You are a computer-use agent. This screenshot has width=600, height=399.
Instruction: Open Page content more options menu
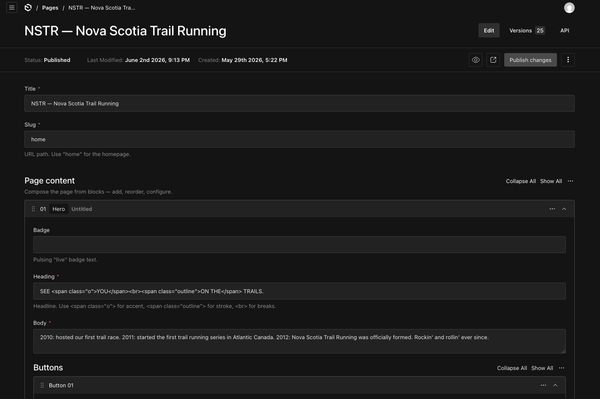click(x=571, y=181)
